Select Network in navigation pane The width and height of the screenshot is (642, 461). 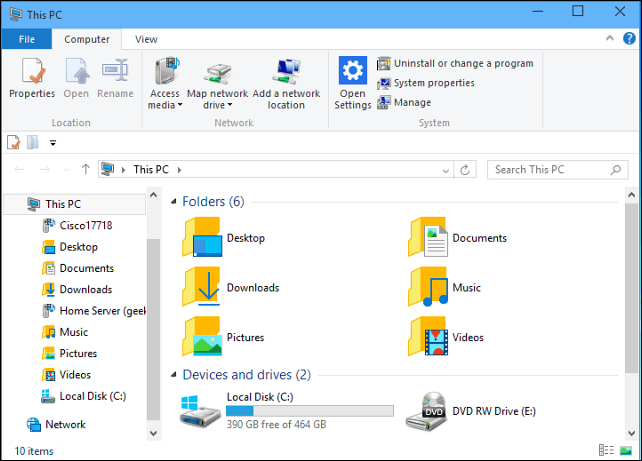tap(57, 425)
